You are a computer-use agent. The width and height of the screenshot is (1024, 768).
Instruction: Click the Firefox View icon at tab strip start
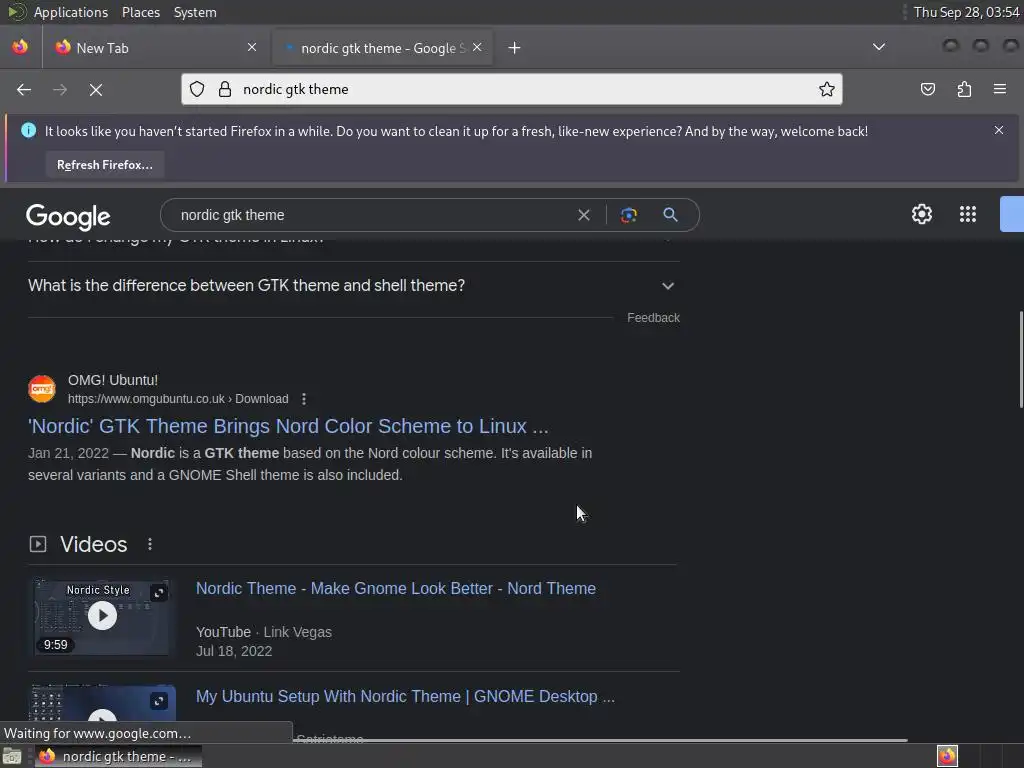coord(20,47)
